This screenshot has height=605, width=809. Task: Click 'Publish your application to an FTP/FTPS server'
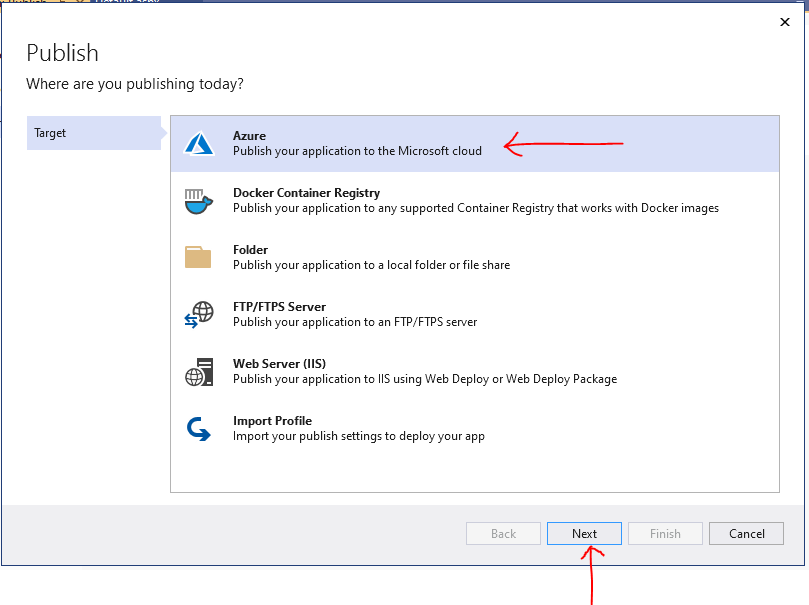(355, 322)
